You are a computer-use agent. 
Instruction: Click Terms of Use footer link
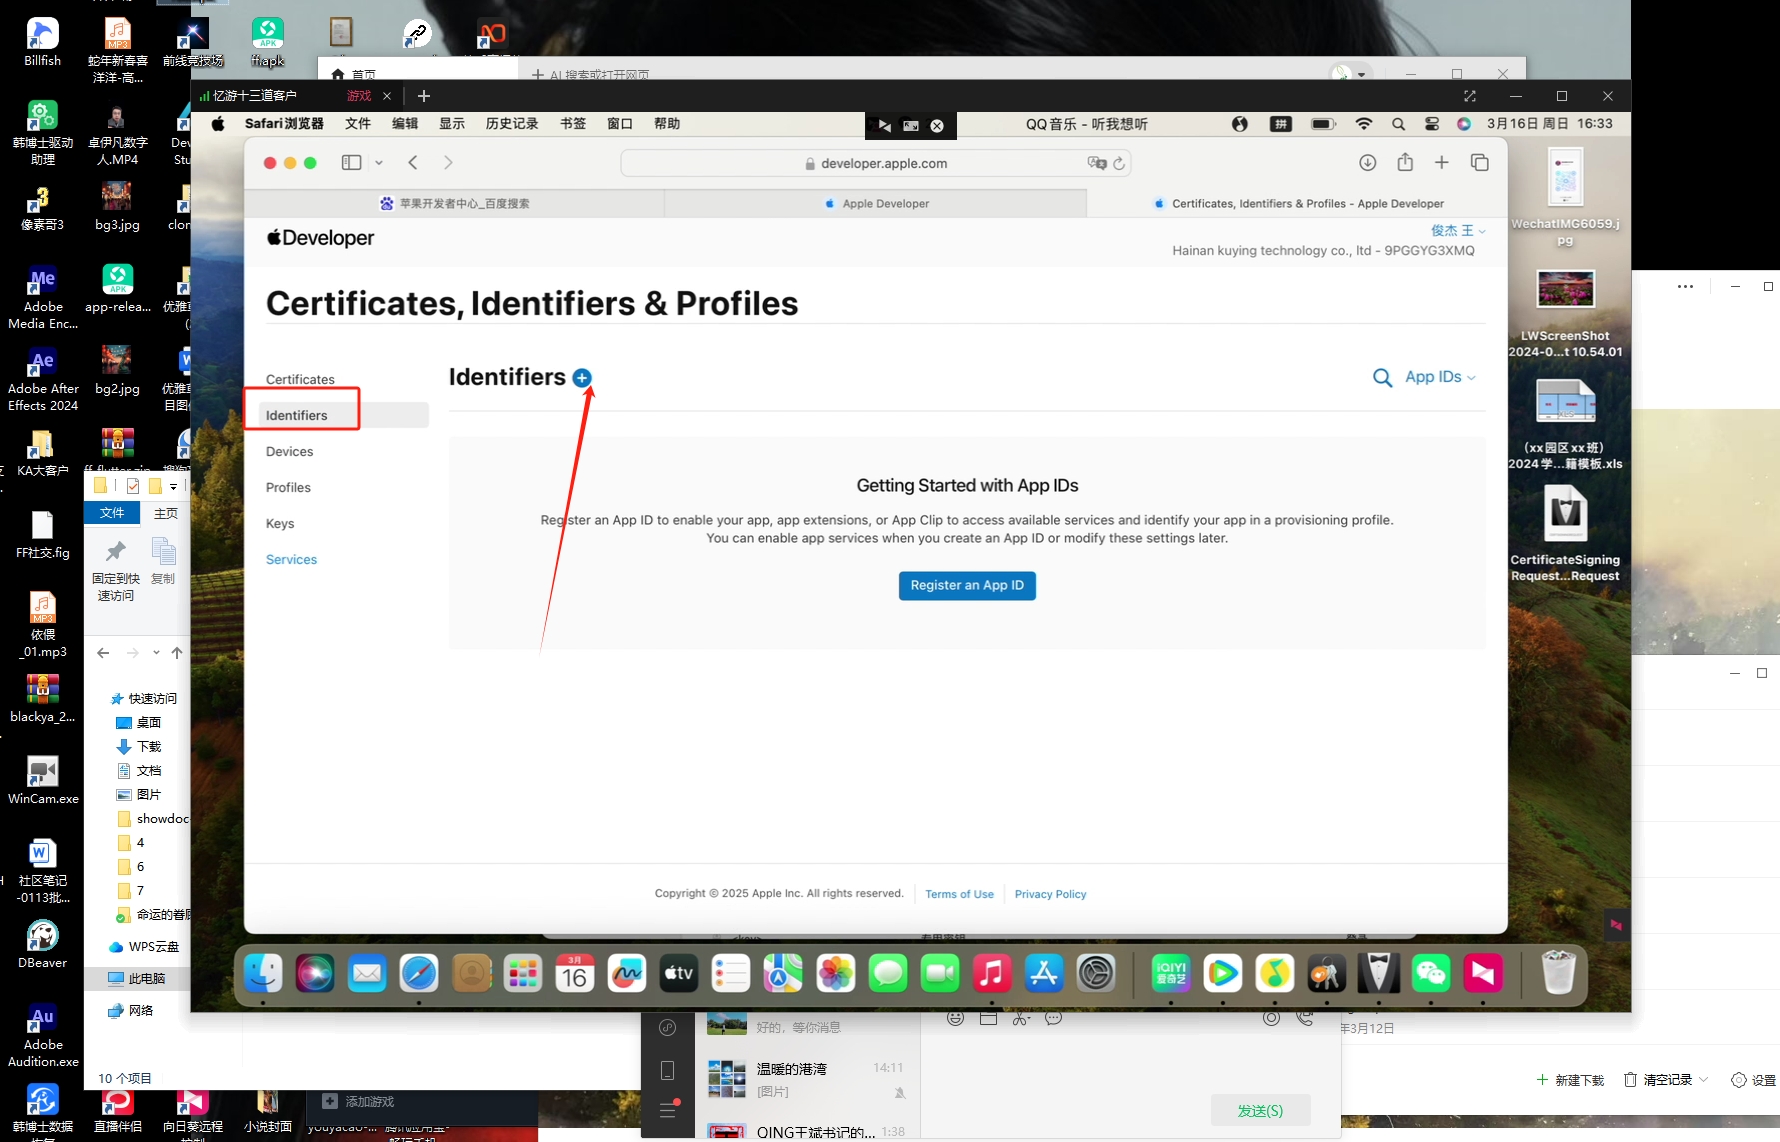[x=959, y=894]
